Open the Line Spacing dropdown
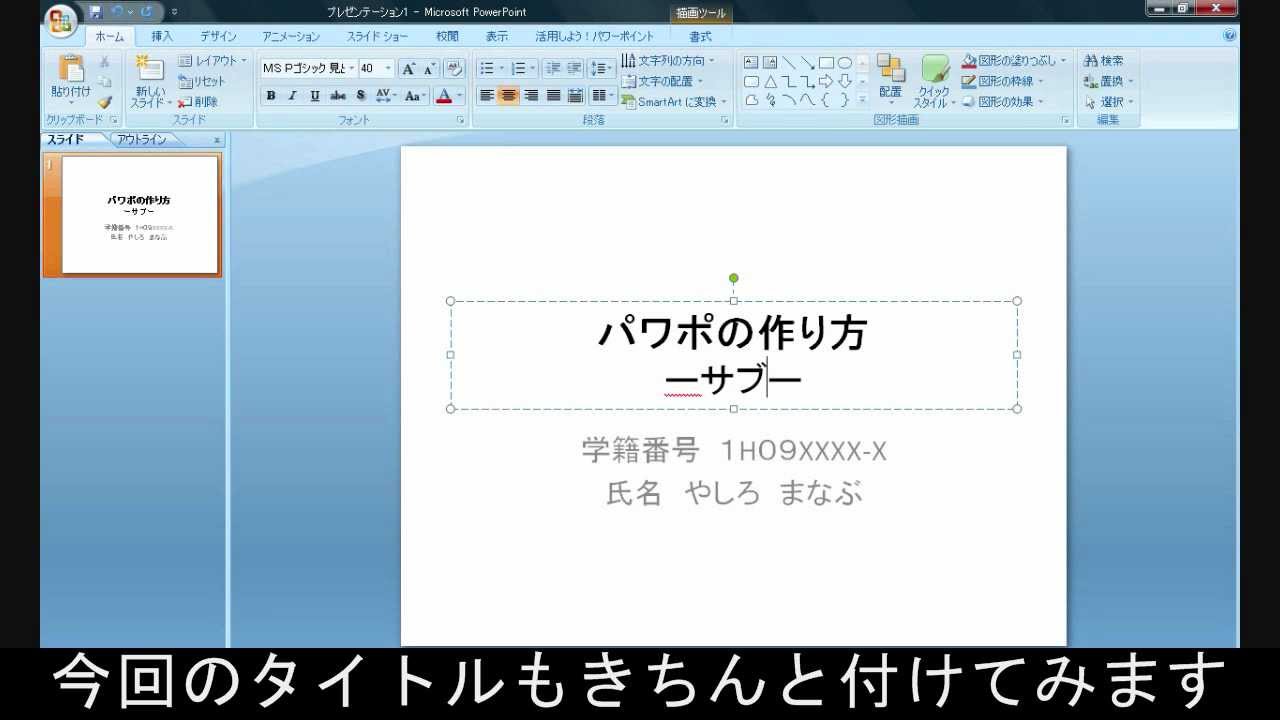The image size is (1280, 720). [x=602, y=68]
